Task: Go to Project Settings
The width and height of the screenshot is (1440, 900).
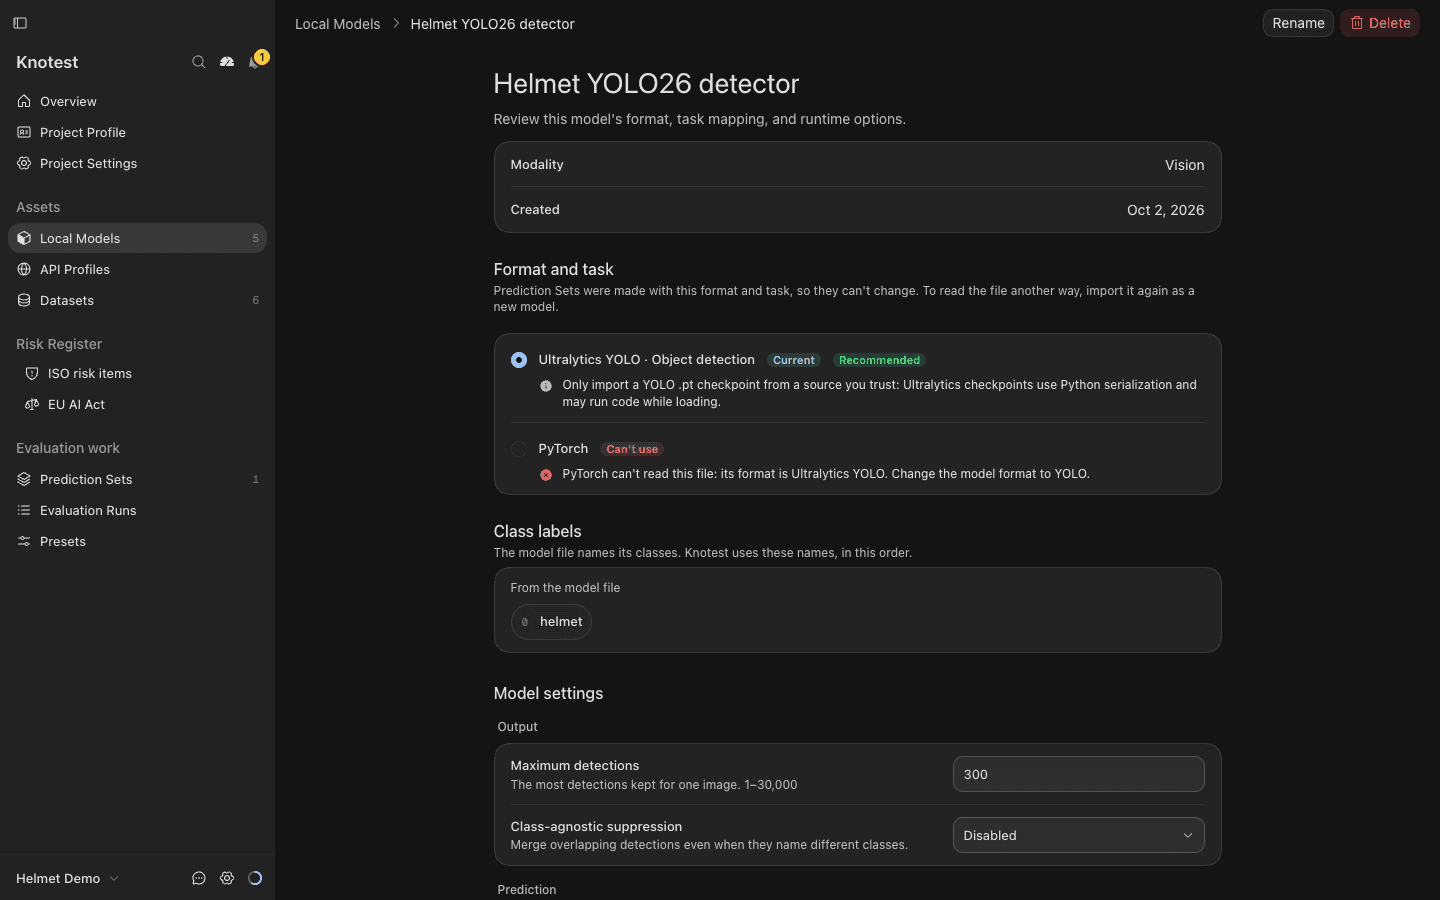Action: click(137, 163)
